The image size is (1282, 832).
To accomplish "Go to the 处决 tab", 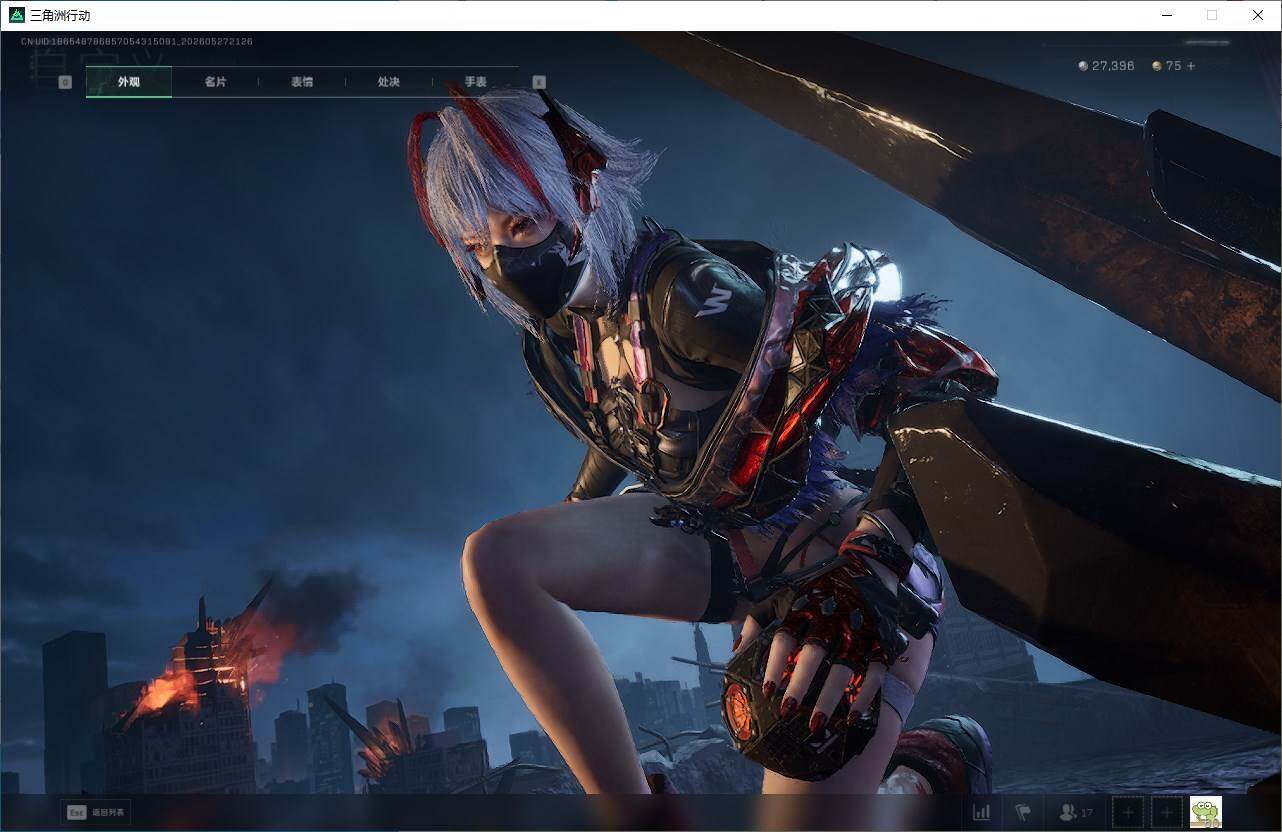I will 389,82.
